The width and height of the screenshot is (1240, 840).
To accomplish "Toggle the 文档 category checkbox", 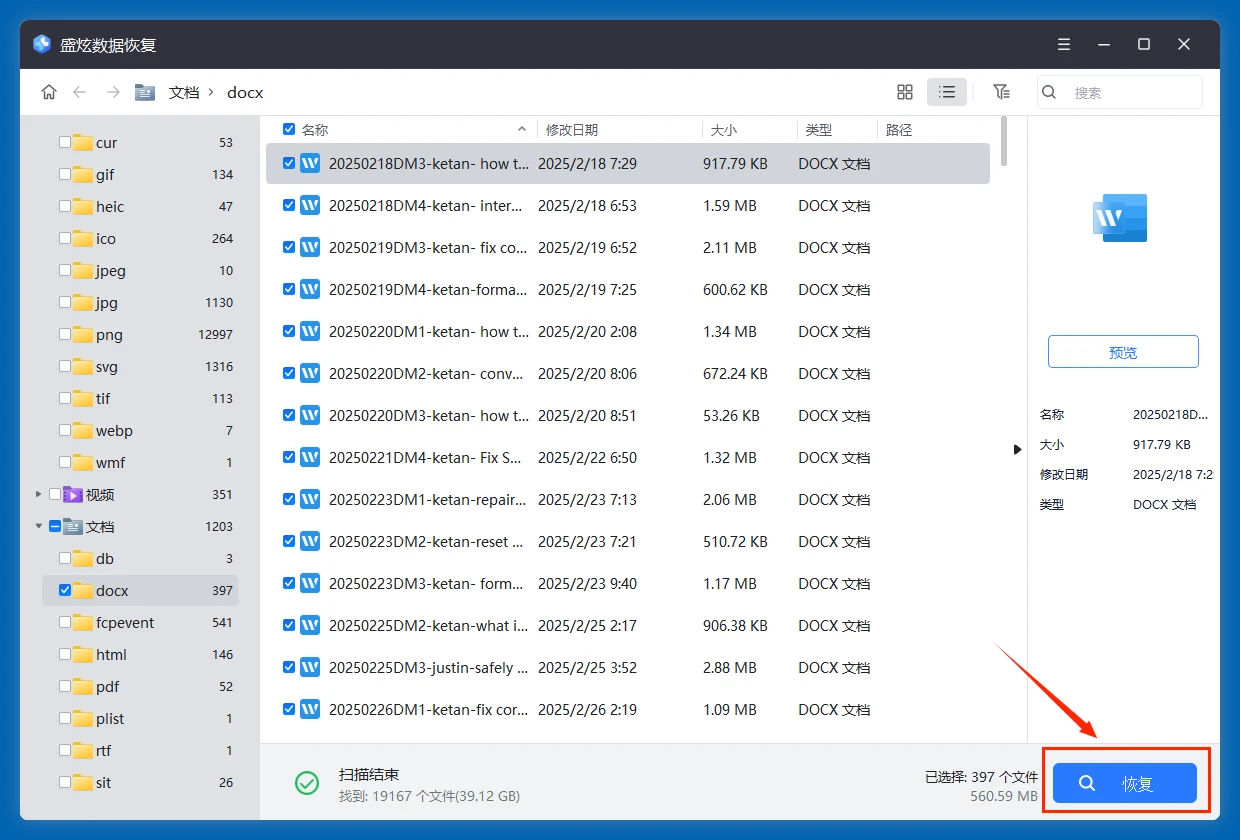I will click(x=55, y=526).
